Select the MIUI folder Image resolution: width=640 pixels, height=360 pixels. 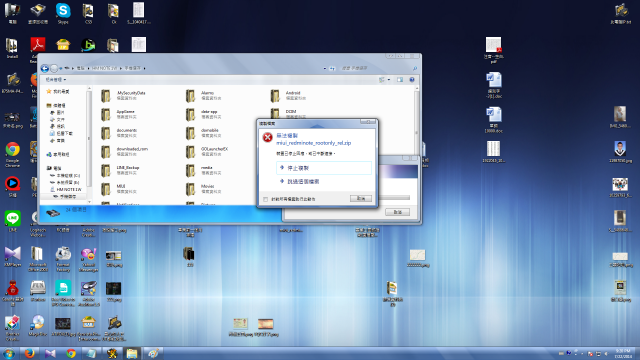click(x=119, y=189)
